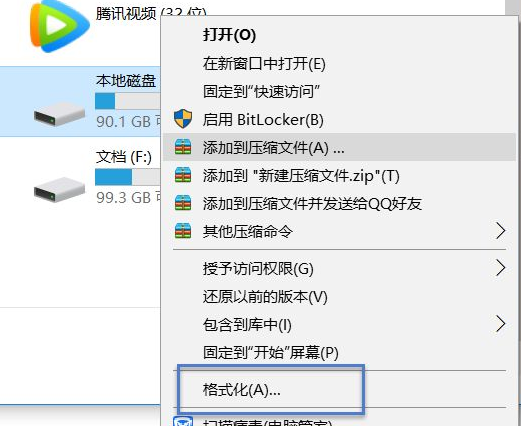Click archive icon beside 新建压缩文件.zip entry
This screenshot has height=426, width=521.
(183, 175)
